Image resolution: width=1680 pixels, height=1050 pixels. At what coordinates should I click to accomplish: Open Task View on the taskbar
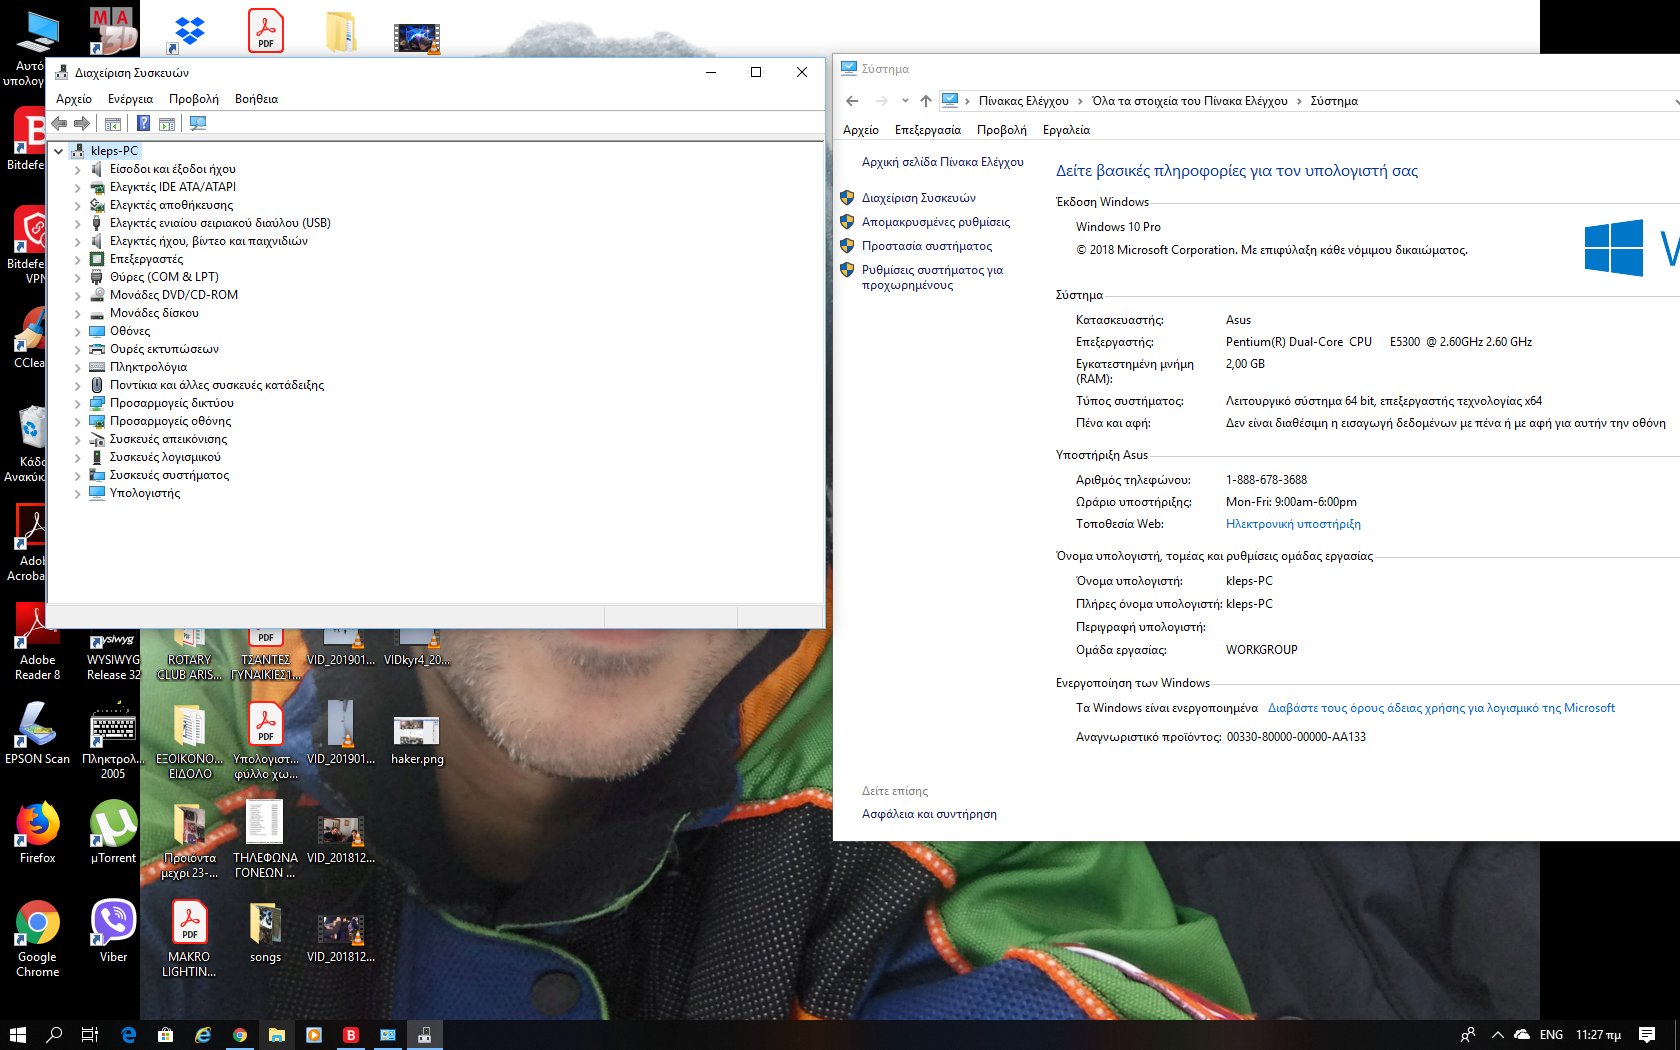point(90,1035)
